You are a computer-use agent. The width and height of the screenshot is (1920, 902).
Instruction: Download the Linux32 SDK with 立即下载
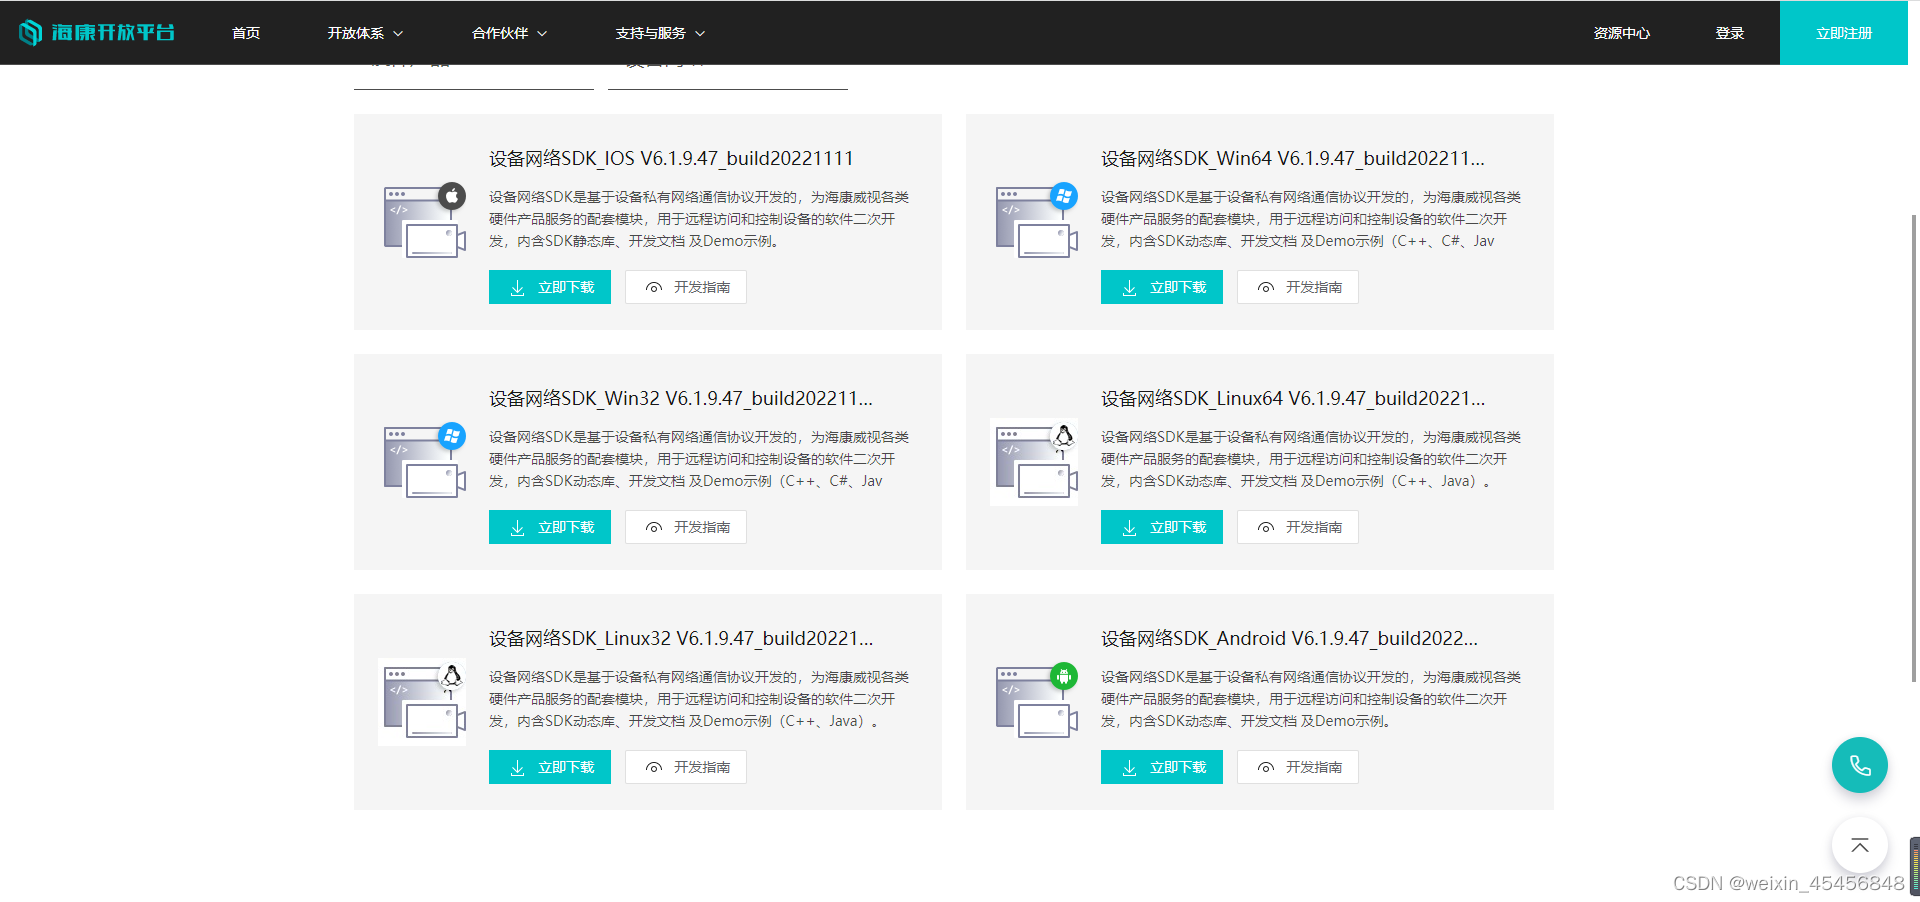550,767
